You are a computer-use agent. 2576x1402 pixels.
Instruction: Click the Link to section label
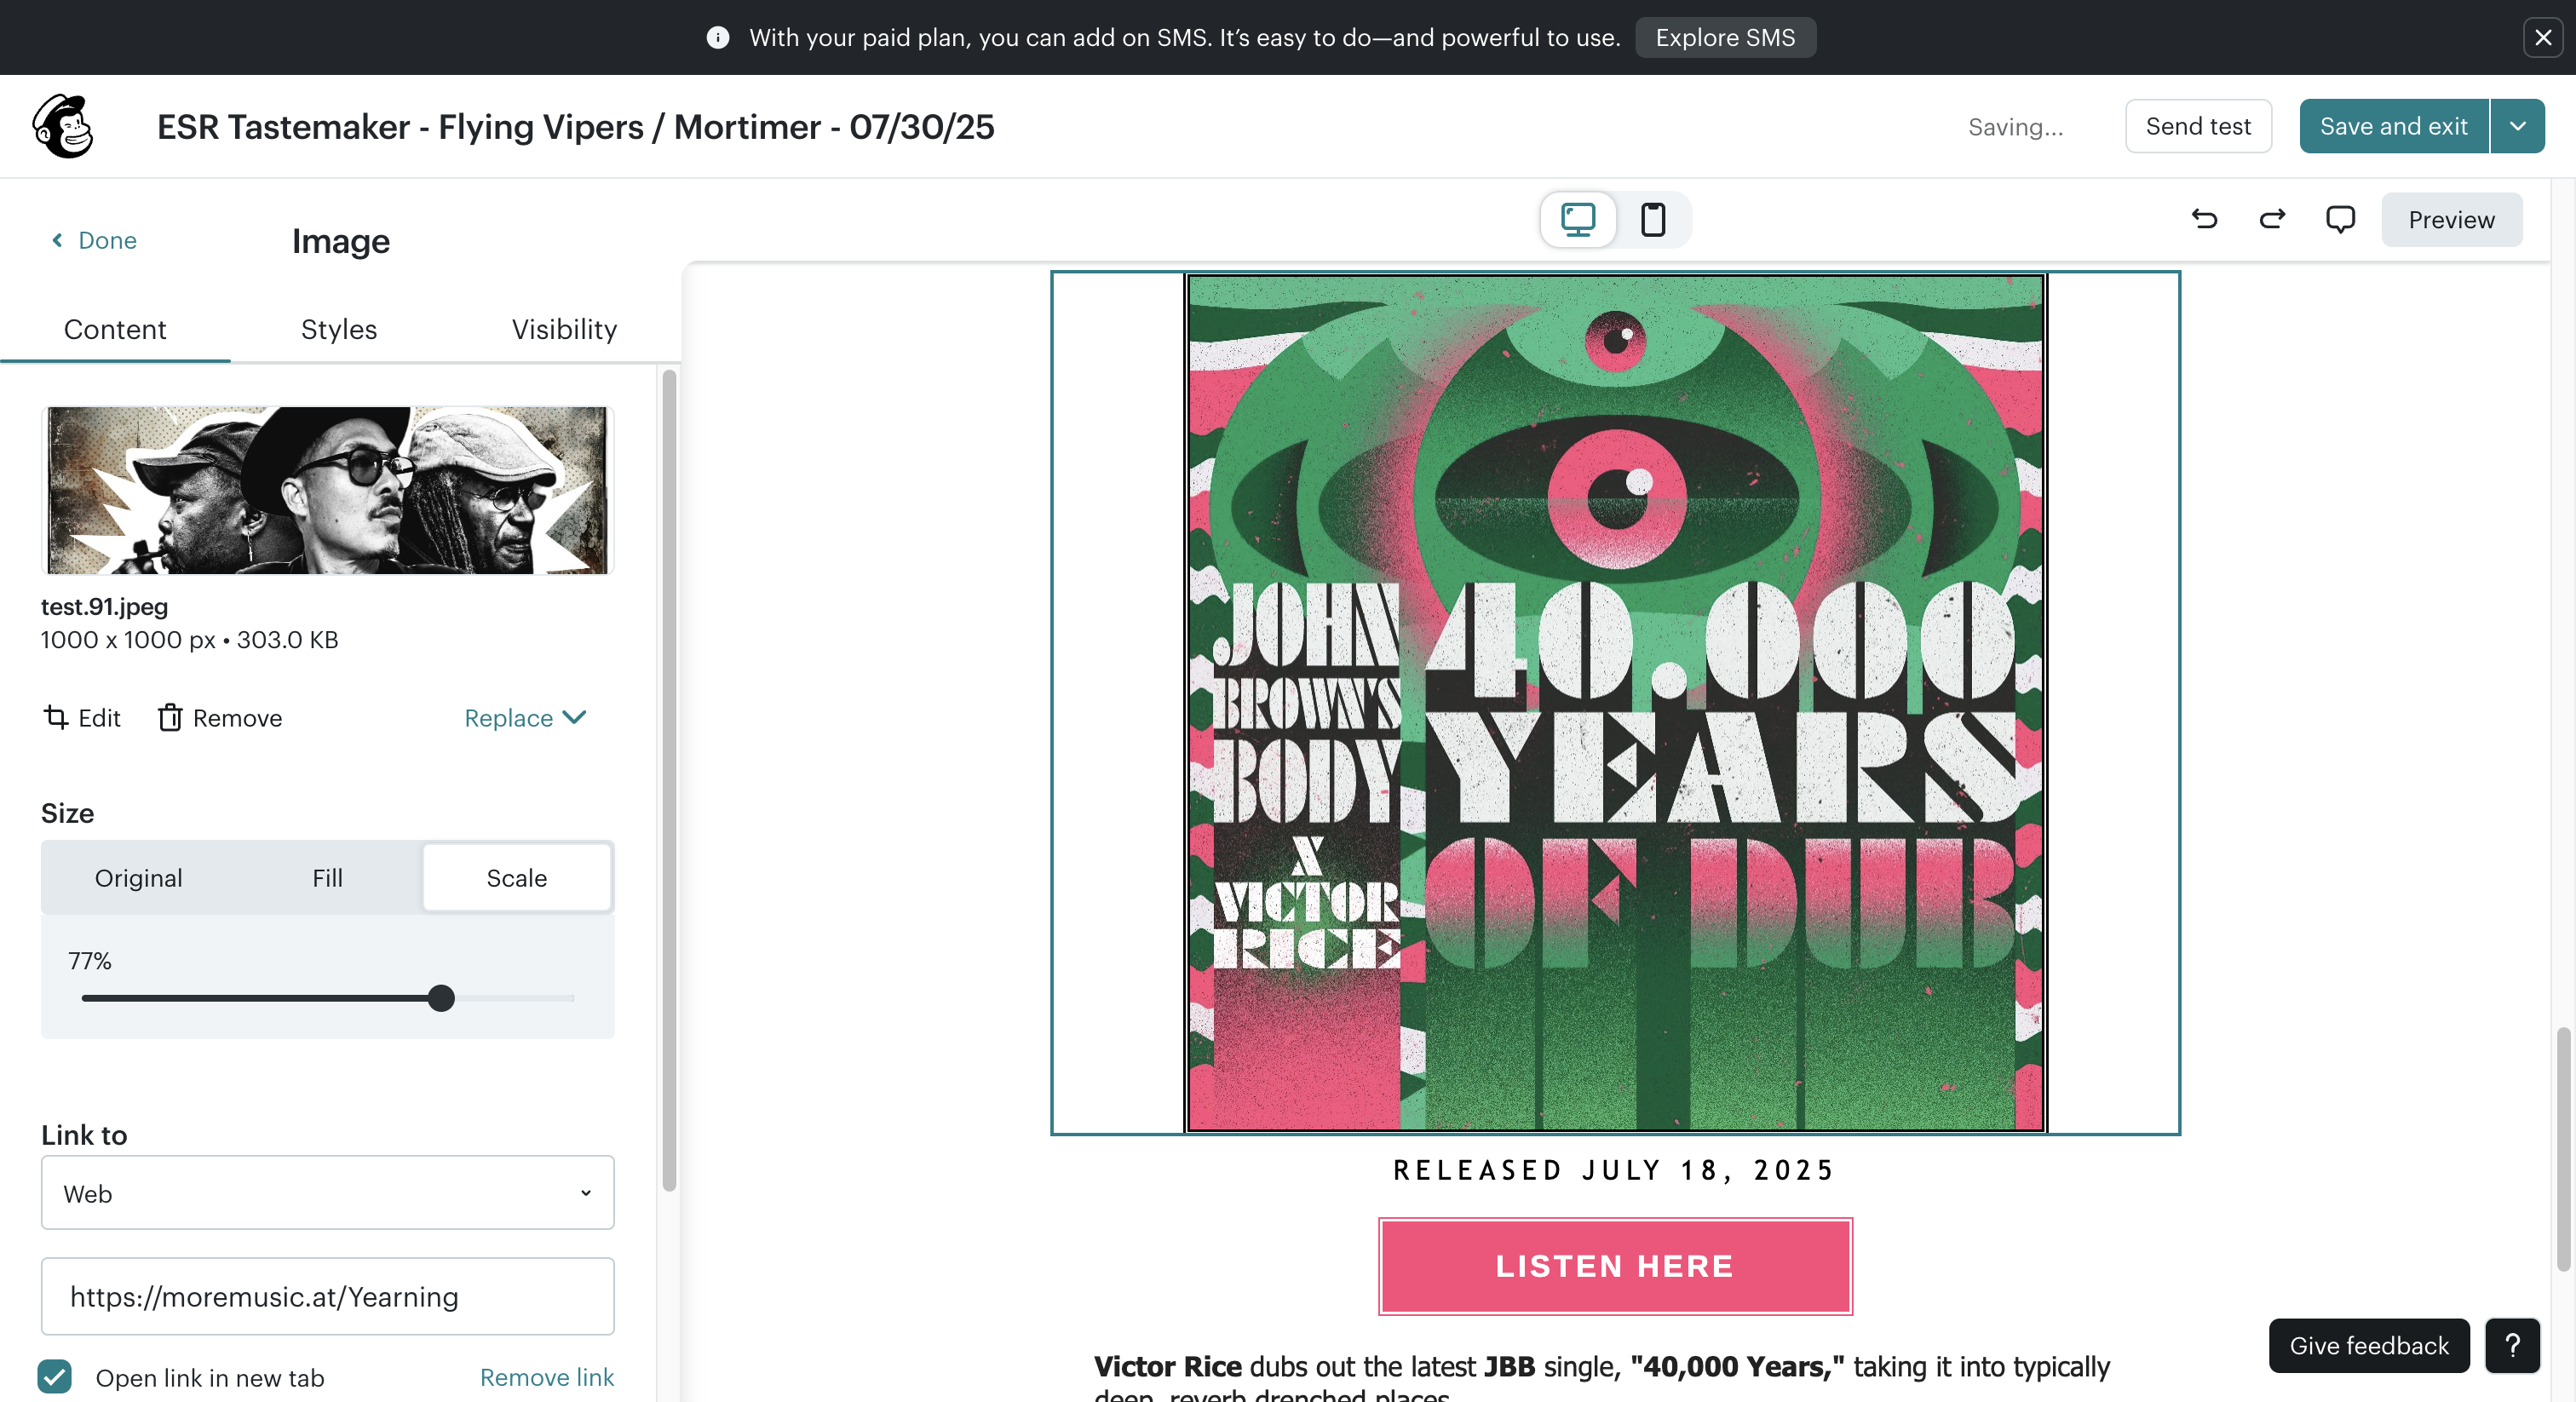tap(84, 1135)
